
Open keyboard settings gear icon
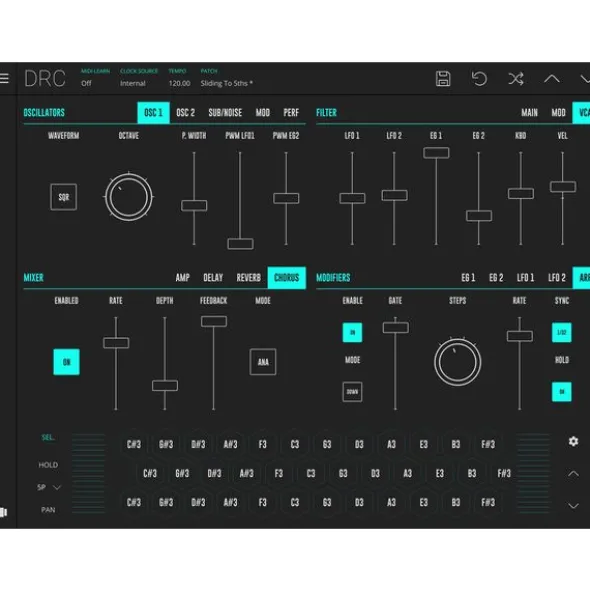coord(573,441)
